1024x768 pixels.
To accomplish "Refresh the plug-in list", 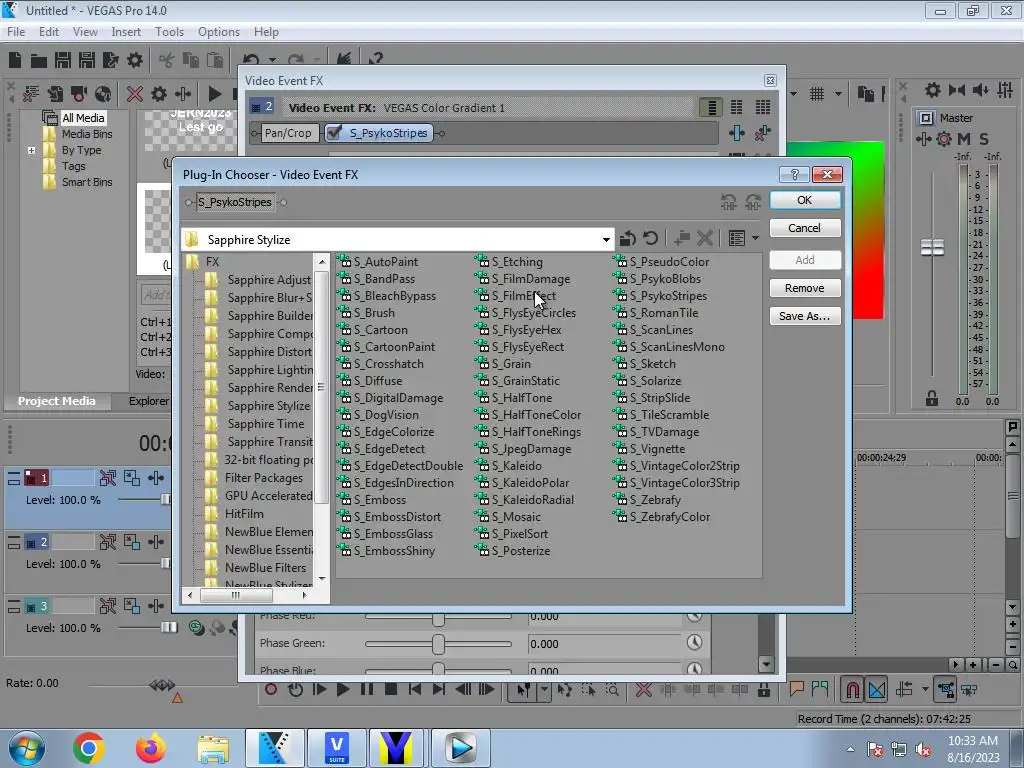I will tap(650, 238).
